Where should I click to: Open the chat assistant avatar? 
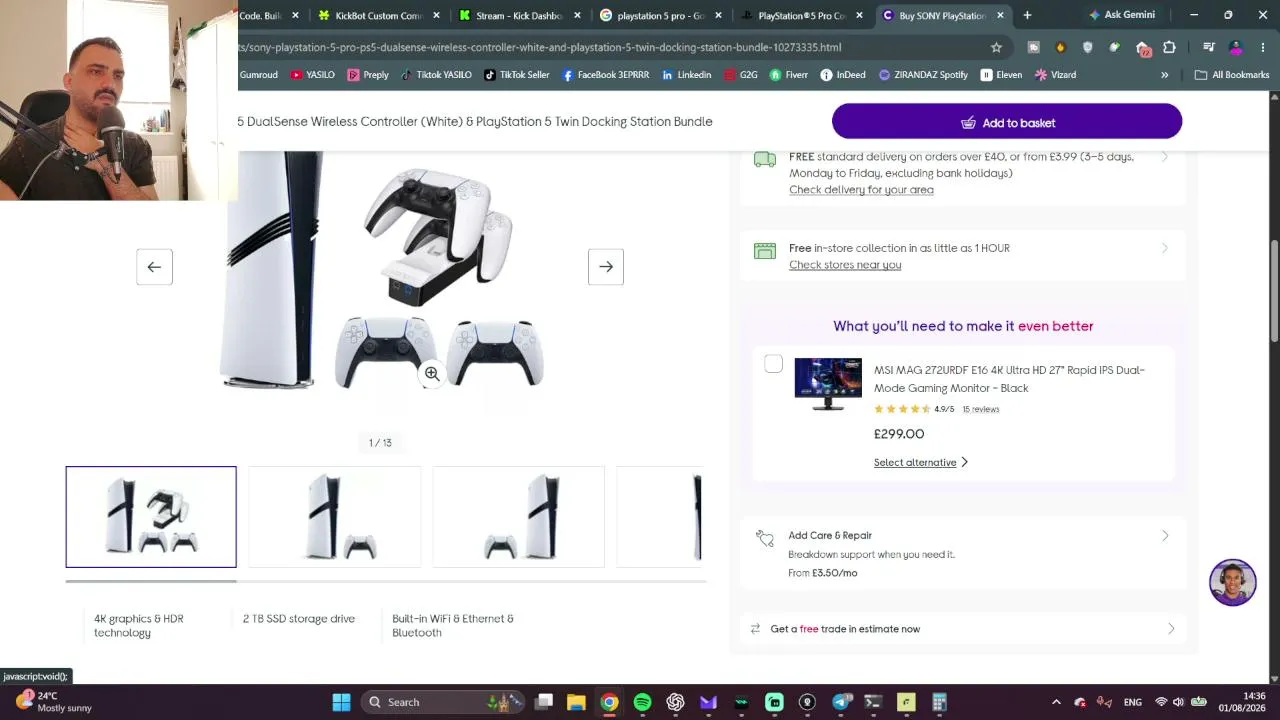[1232, 583]
